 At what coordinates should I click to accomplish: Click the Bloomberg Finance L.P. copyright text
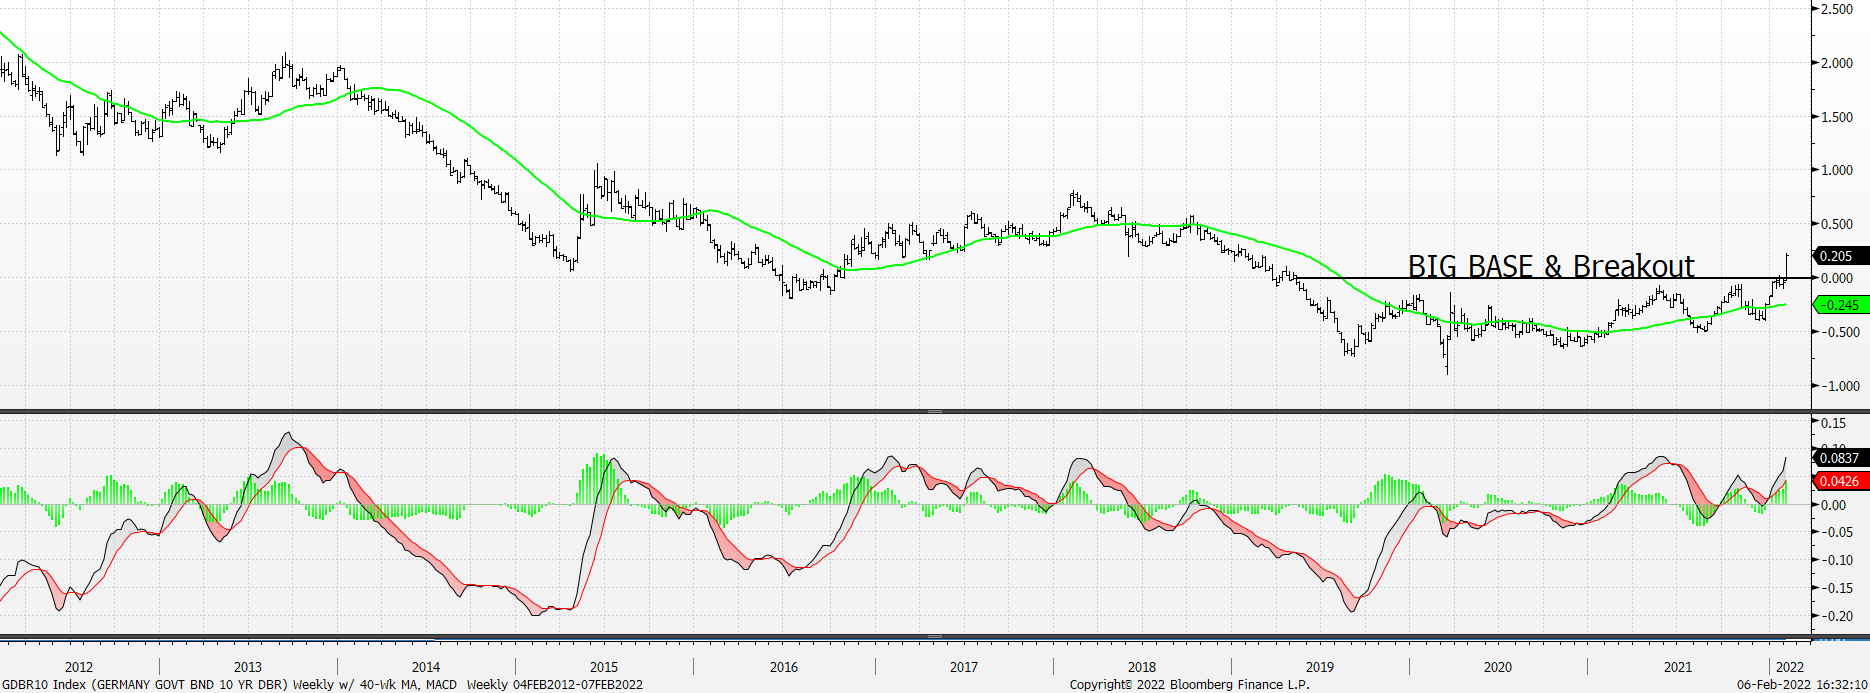(x=1189, y=685)
